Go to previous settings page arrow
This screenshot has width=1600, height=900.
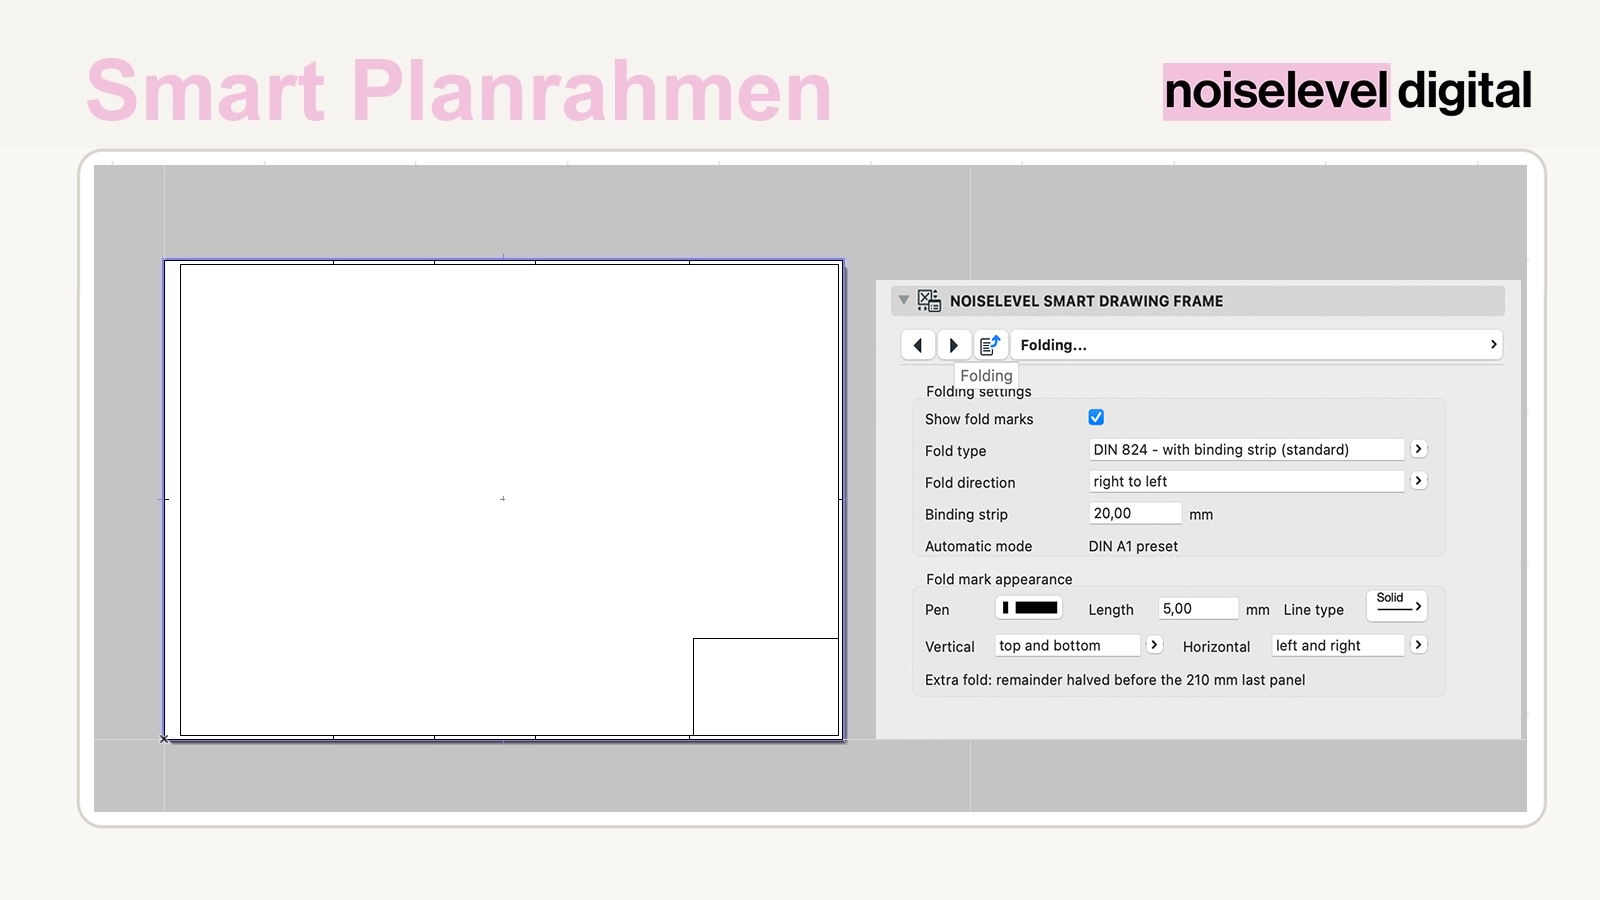[918, 345]
